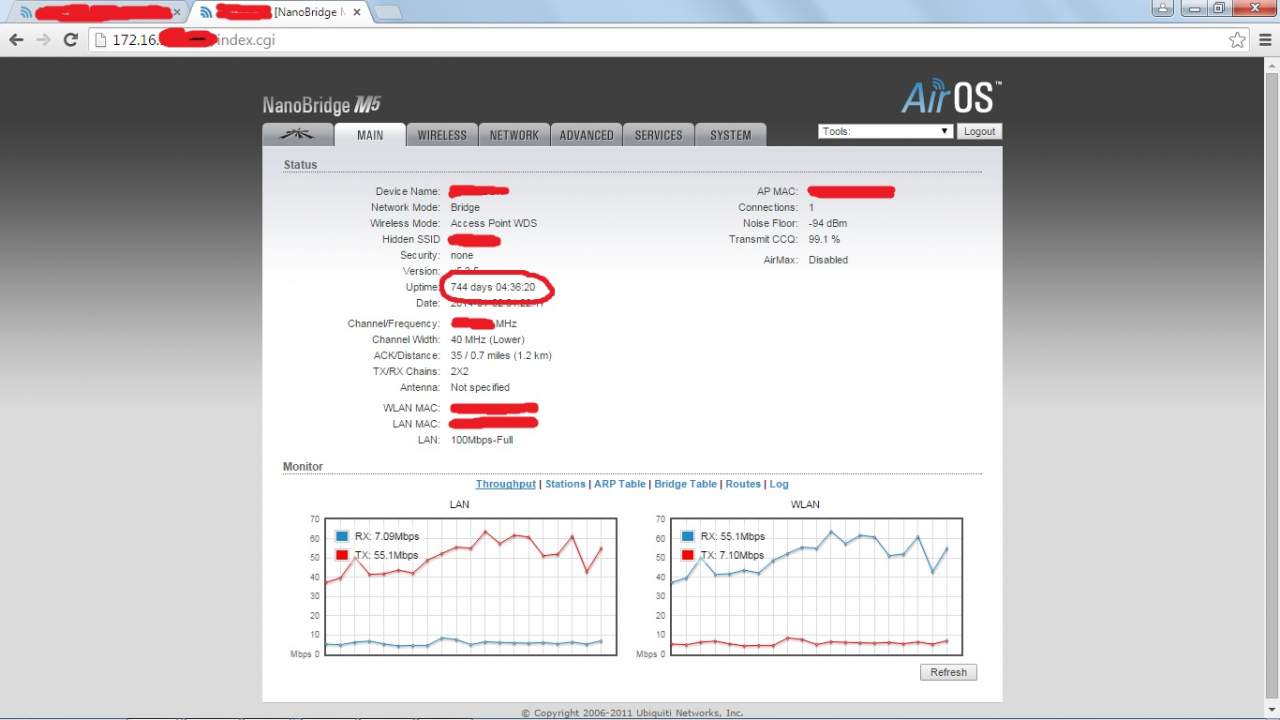
Task: Click the WLAN RX blue legend swatch
Action: tap(687, 536)
